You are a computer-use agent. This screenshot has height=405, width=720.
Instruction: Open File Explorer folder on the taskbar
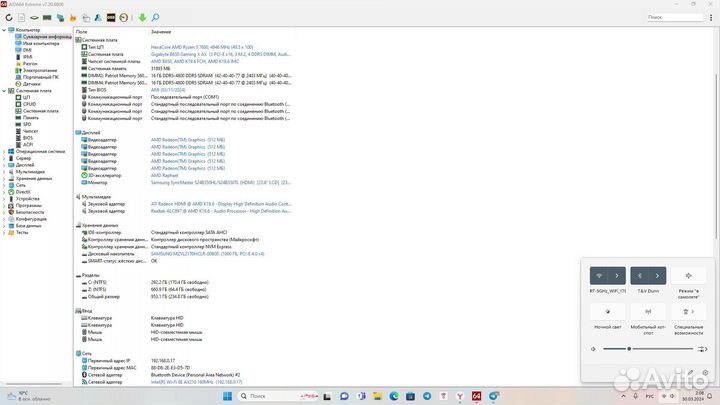[x=377, y=396]
